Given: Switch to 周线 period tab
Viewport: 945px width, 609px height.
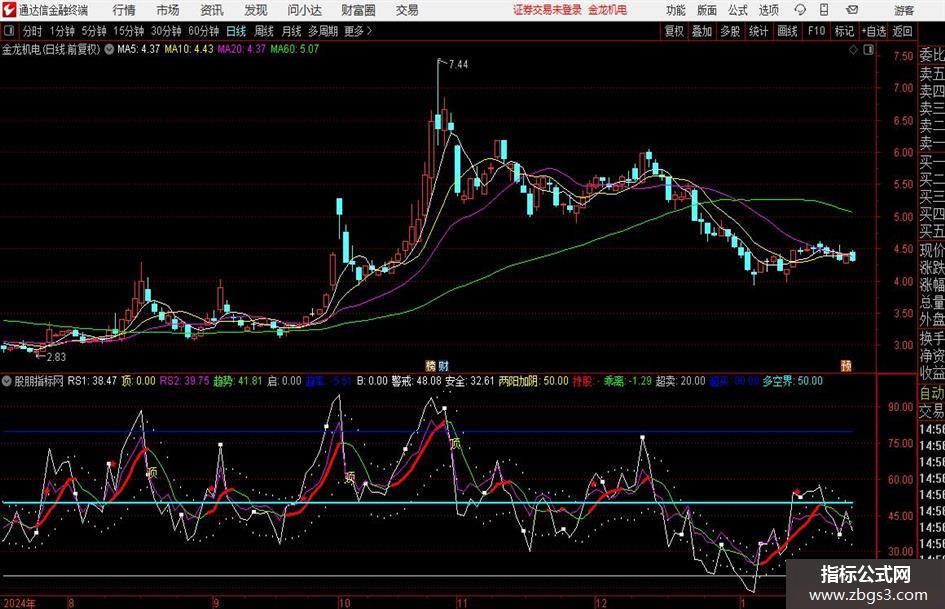Looking at the screenshot, I should point(263,31).
